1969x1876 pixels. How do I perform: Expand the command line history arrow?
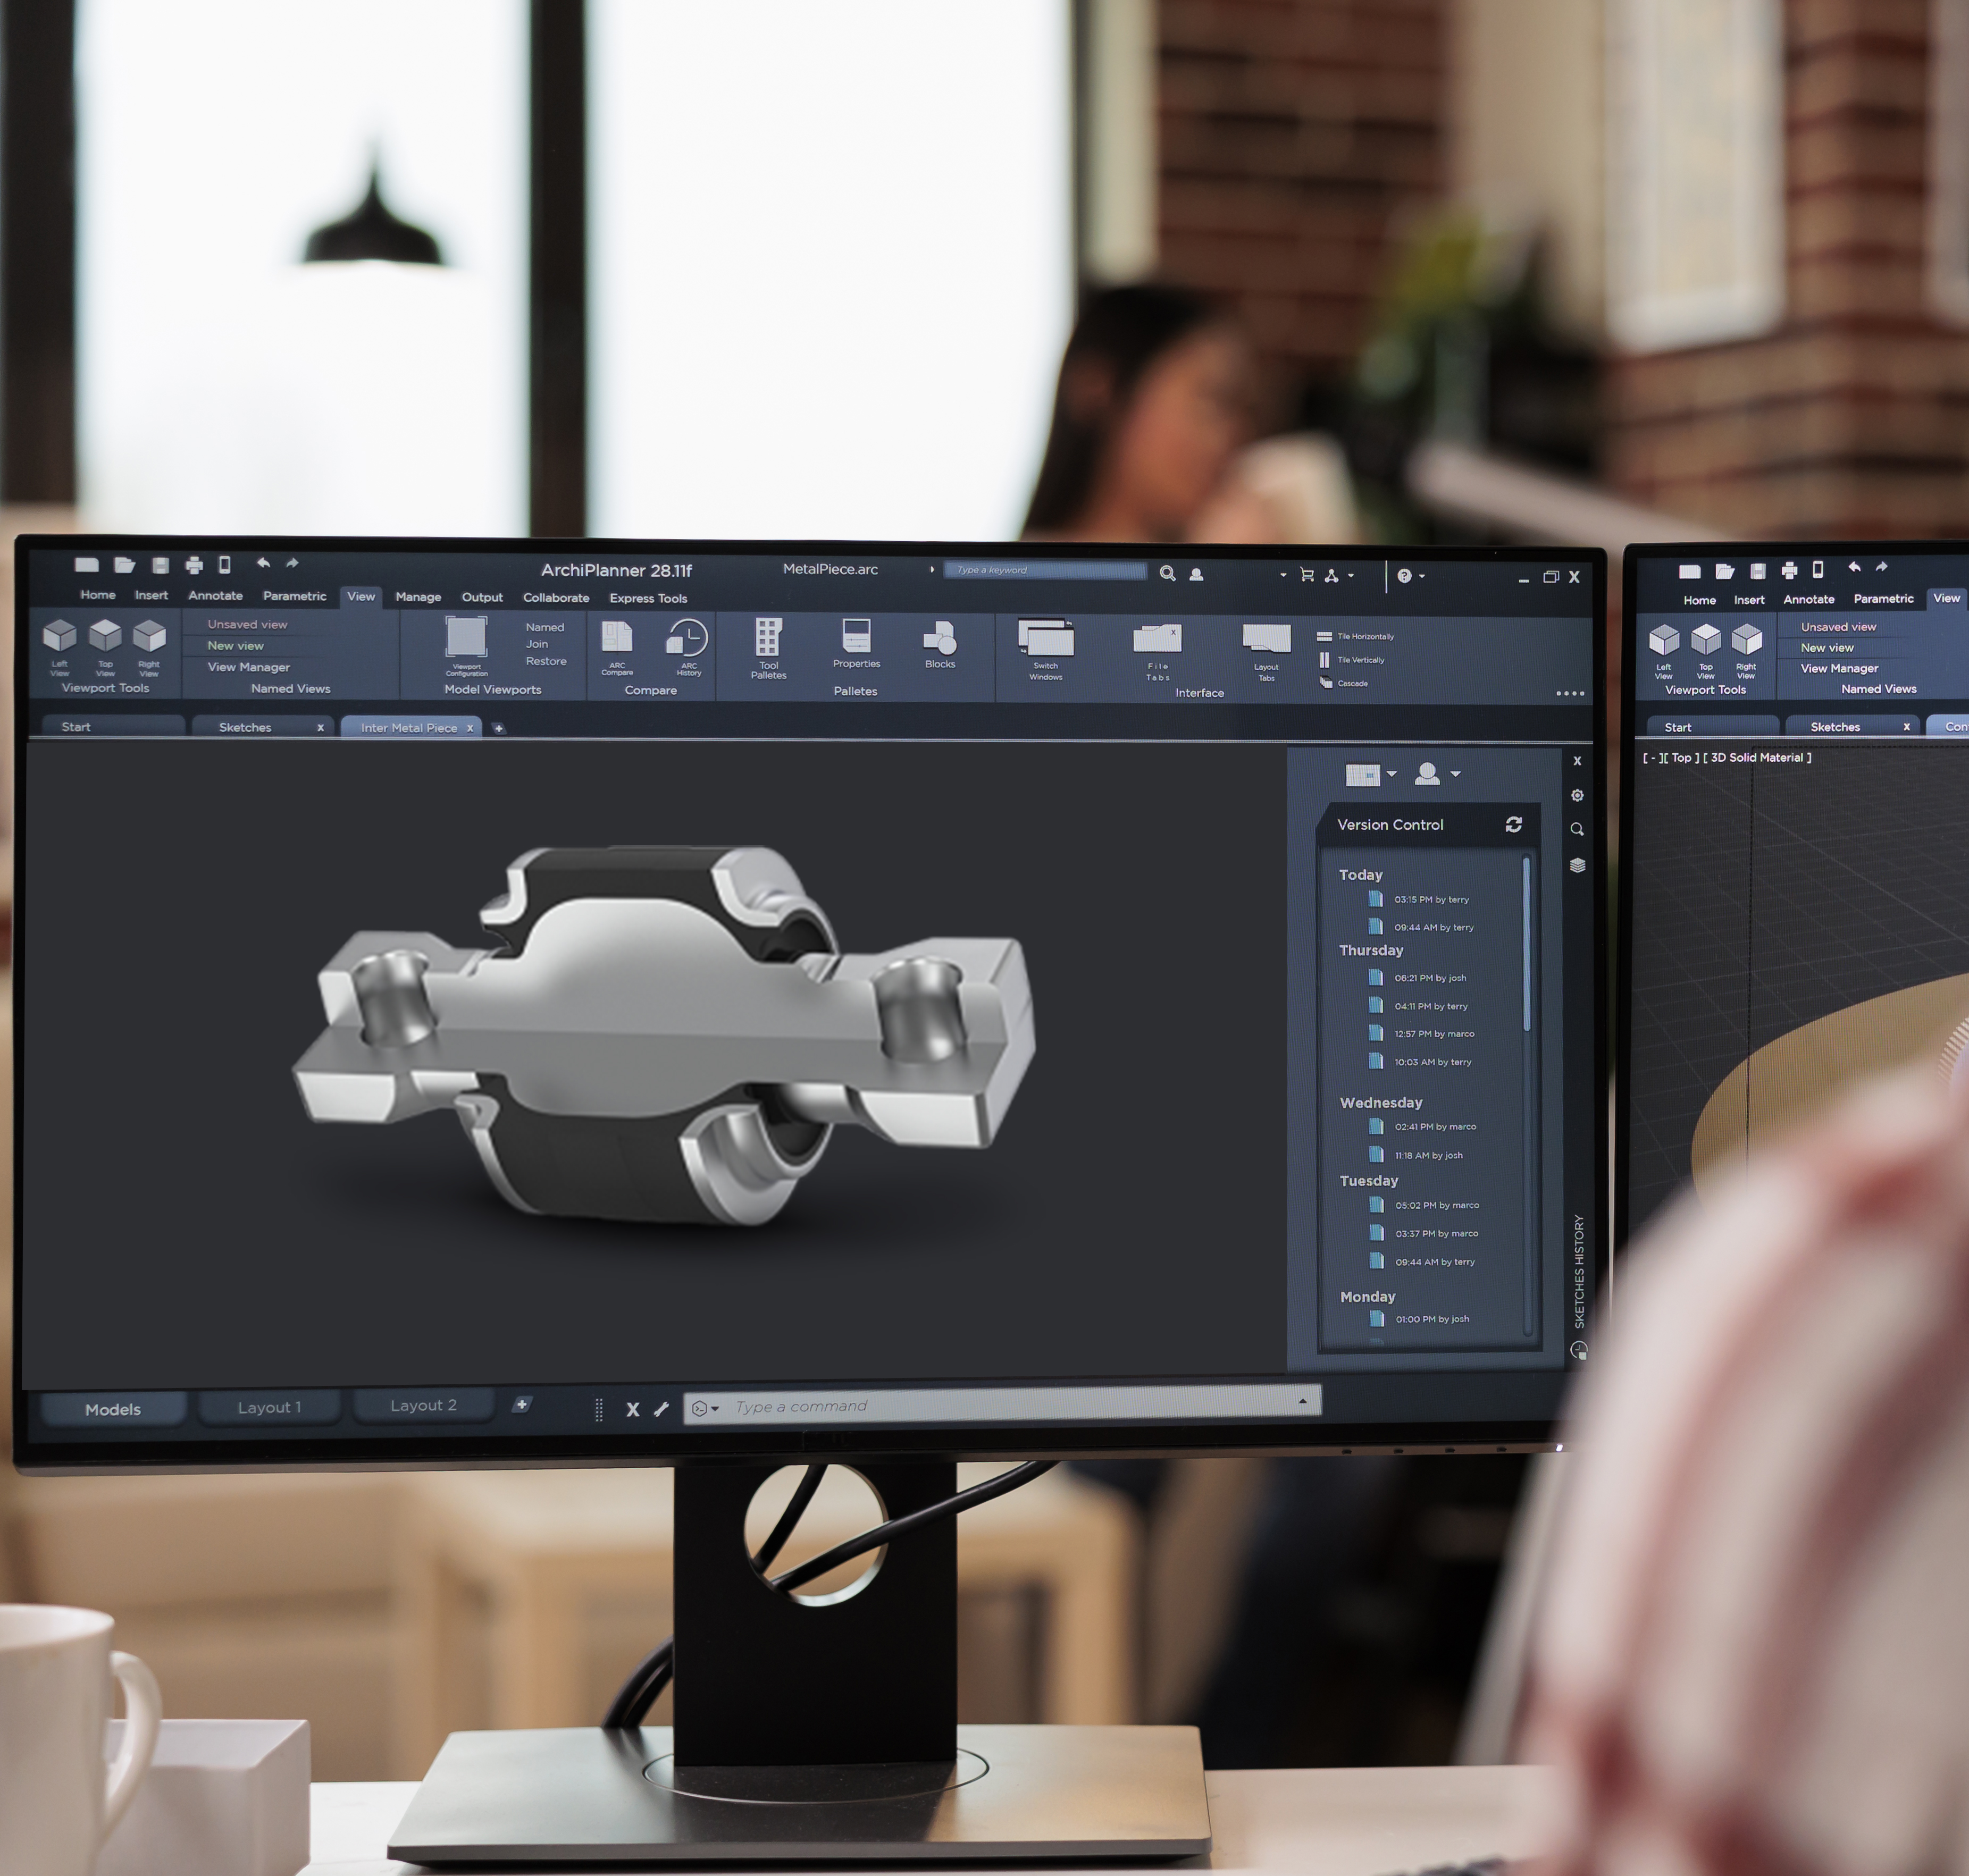click(x=1302, y=1401)
